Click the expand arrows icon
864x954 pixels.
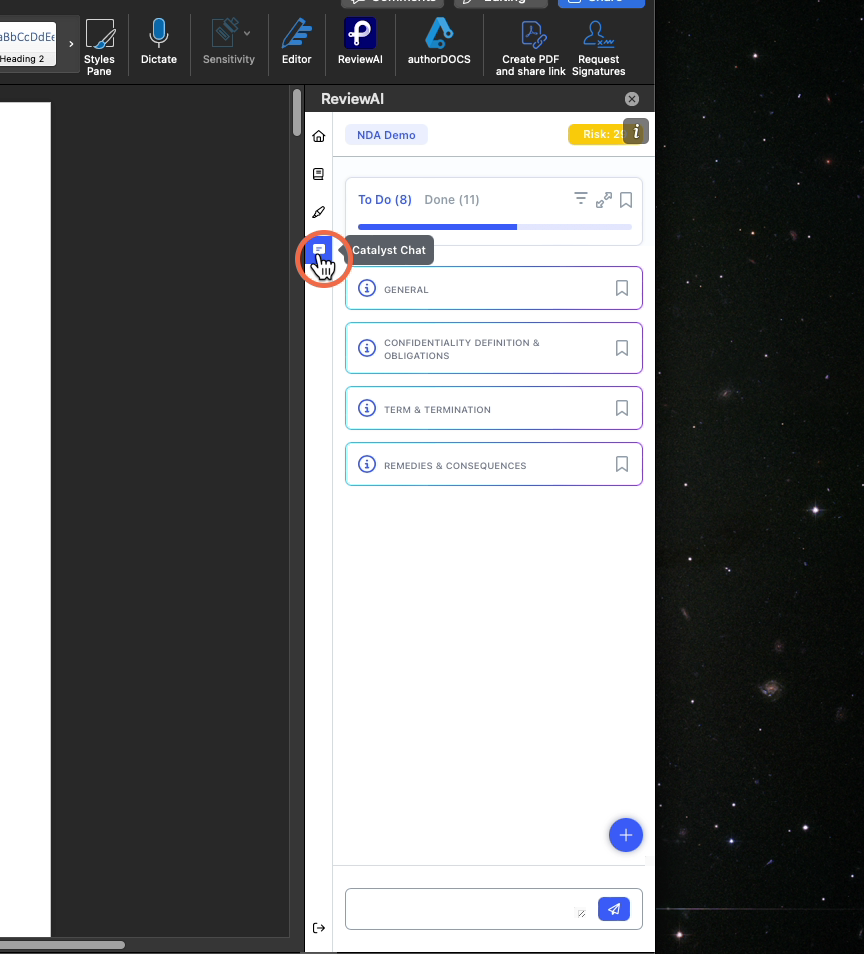click(x=604, y=200)
